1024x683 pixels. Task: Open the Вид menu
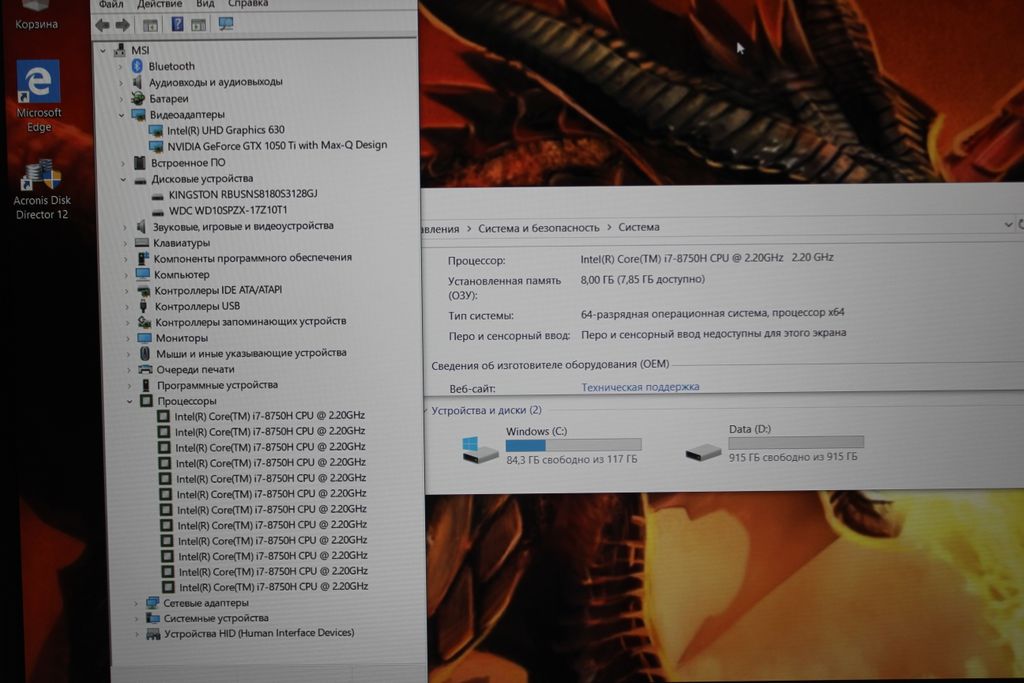click(x=205, y=4)
